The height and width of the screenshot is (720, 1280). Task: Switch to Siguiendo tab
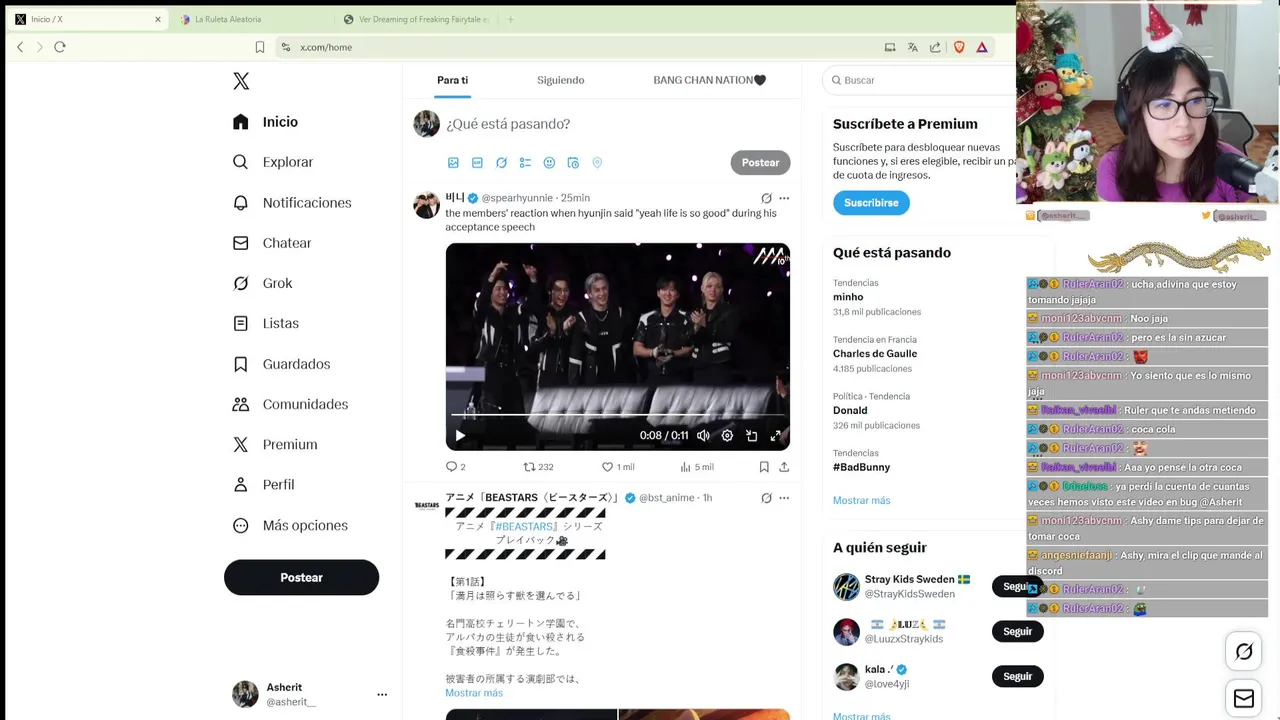tap(560, 80)
